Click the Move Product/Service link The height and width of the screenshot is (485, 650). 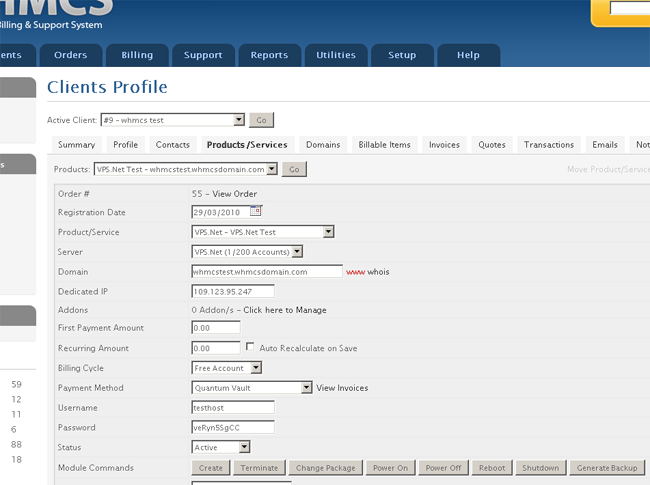[608, 169]
